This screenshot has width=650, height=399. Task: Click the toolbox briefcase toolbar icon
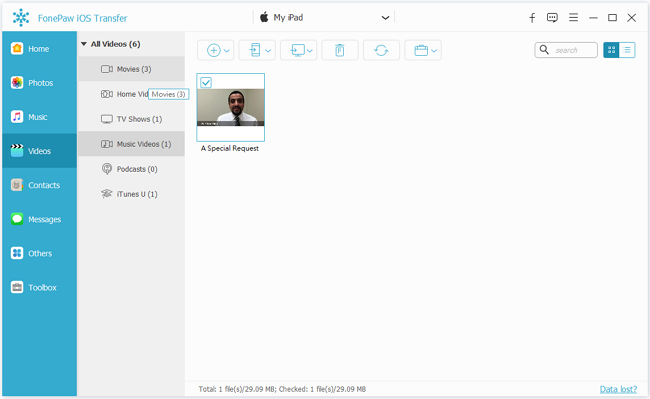421,51
